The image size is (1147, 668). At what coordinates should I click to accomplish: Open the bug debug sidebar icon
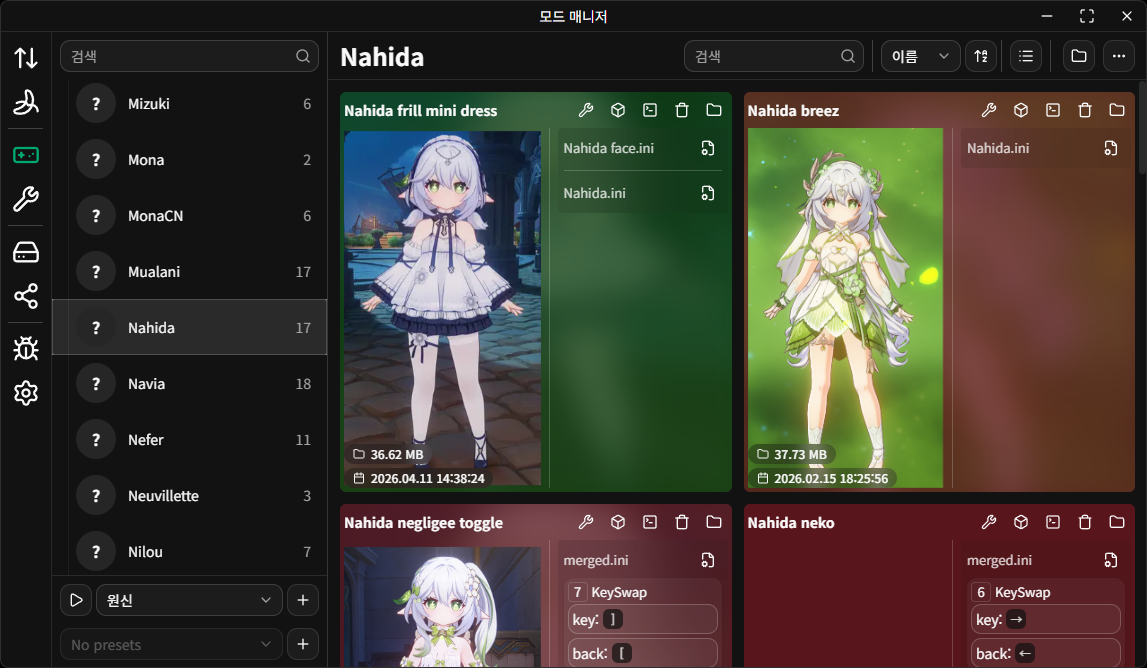[26, 349]
